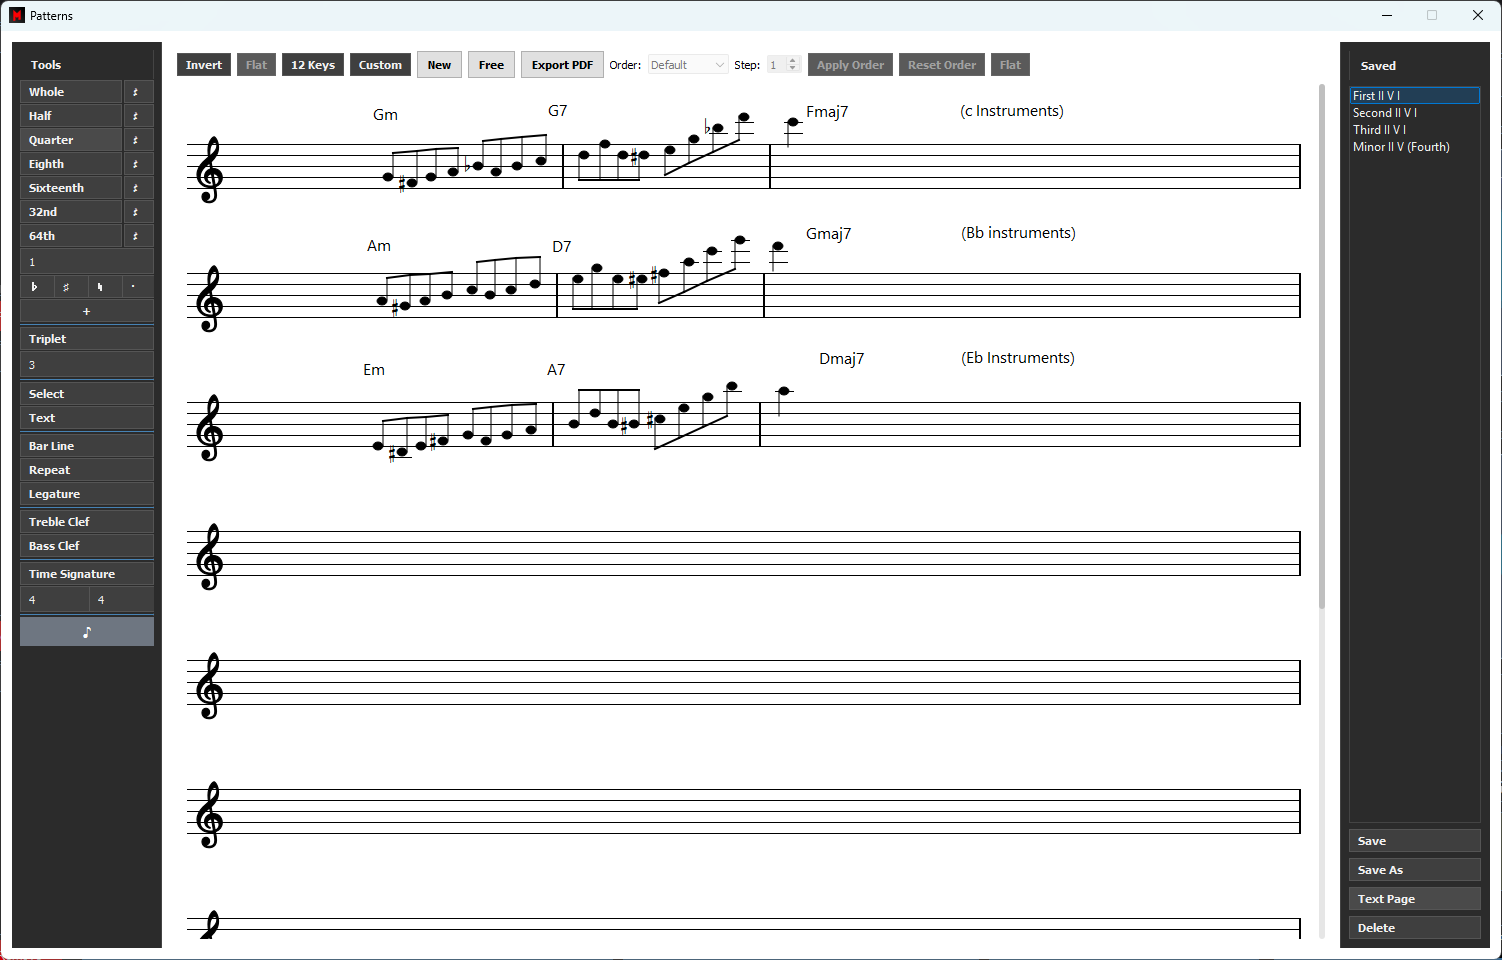The height and width of the screenshot is (960, 1502).
Task: Enable the Triplet tool
Action: [x=87, y=339]
